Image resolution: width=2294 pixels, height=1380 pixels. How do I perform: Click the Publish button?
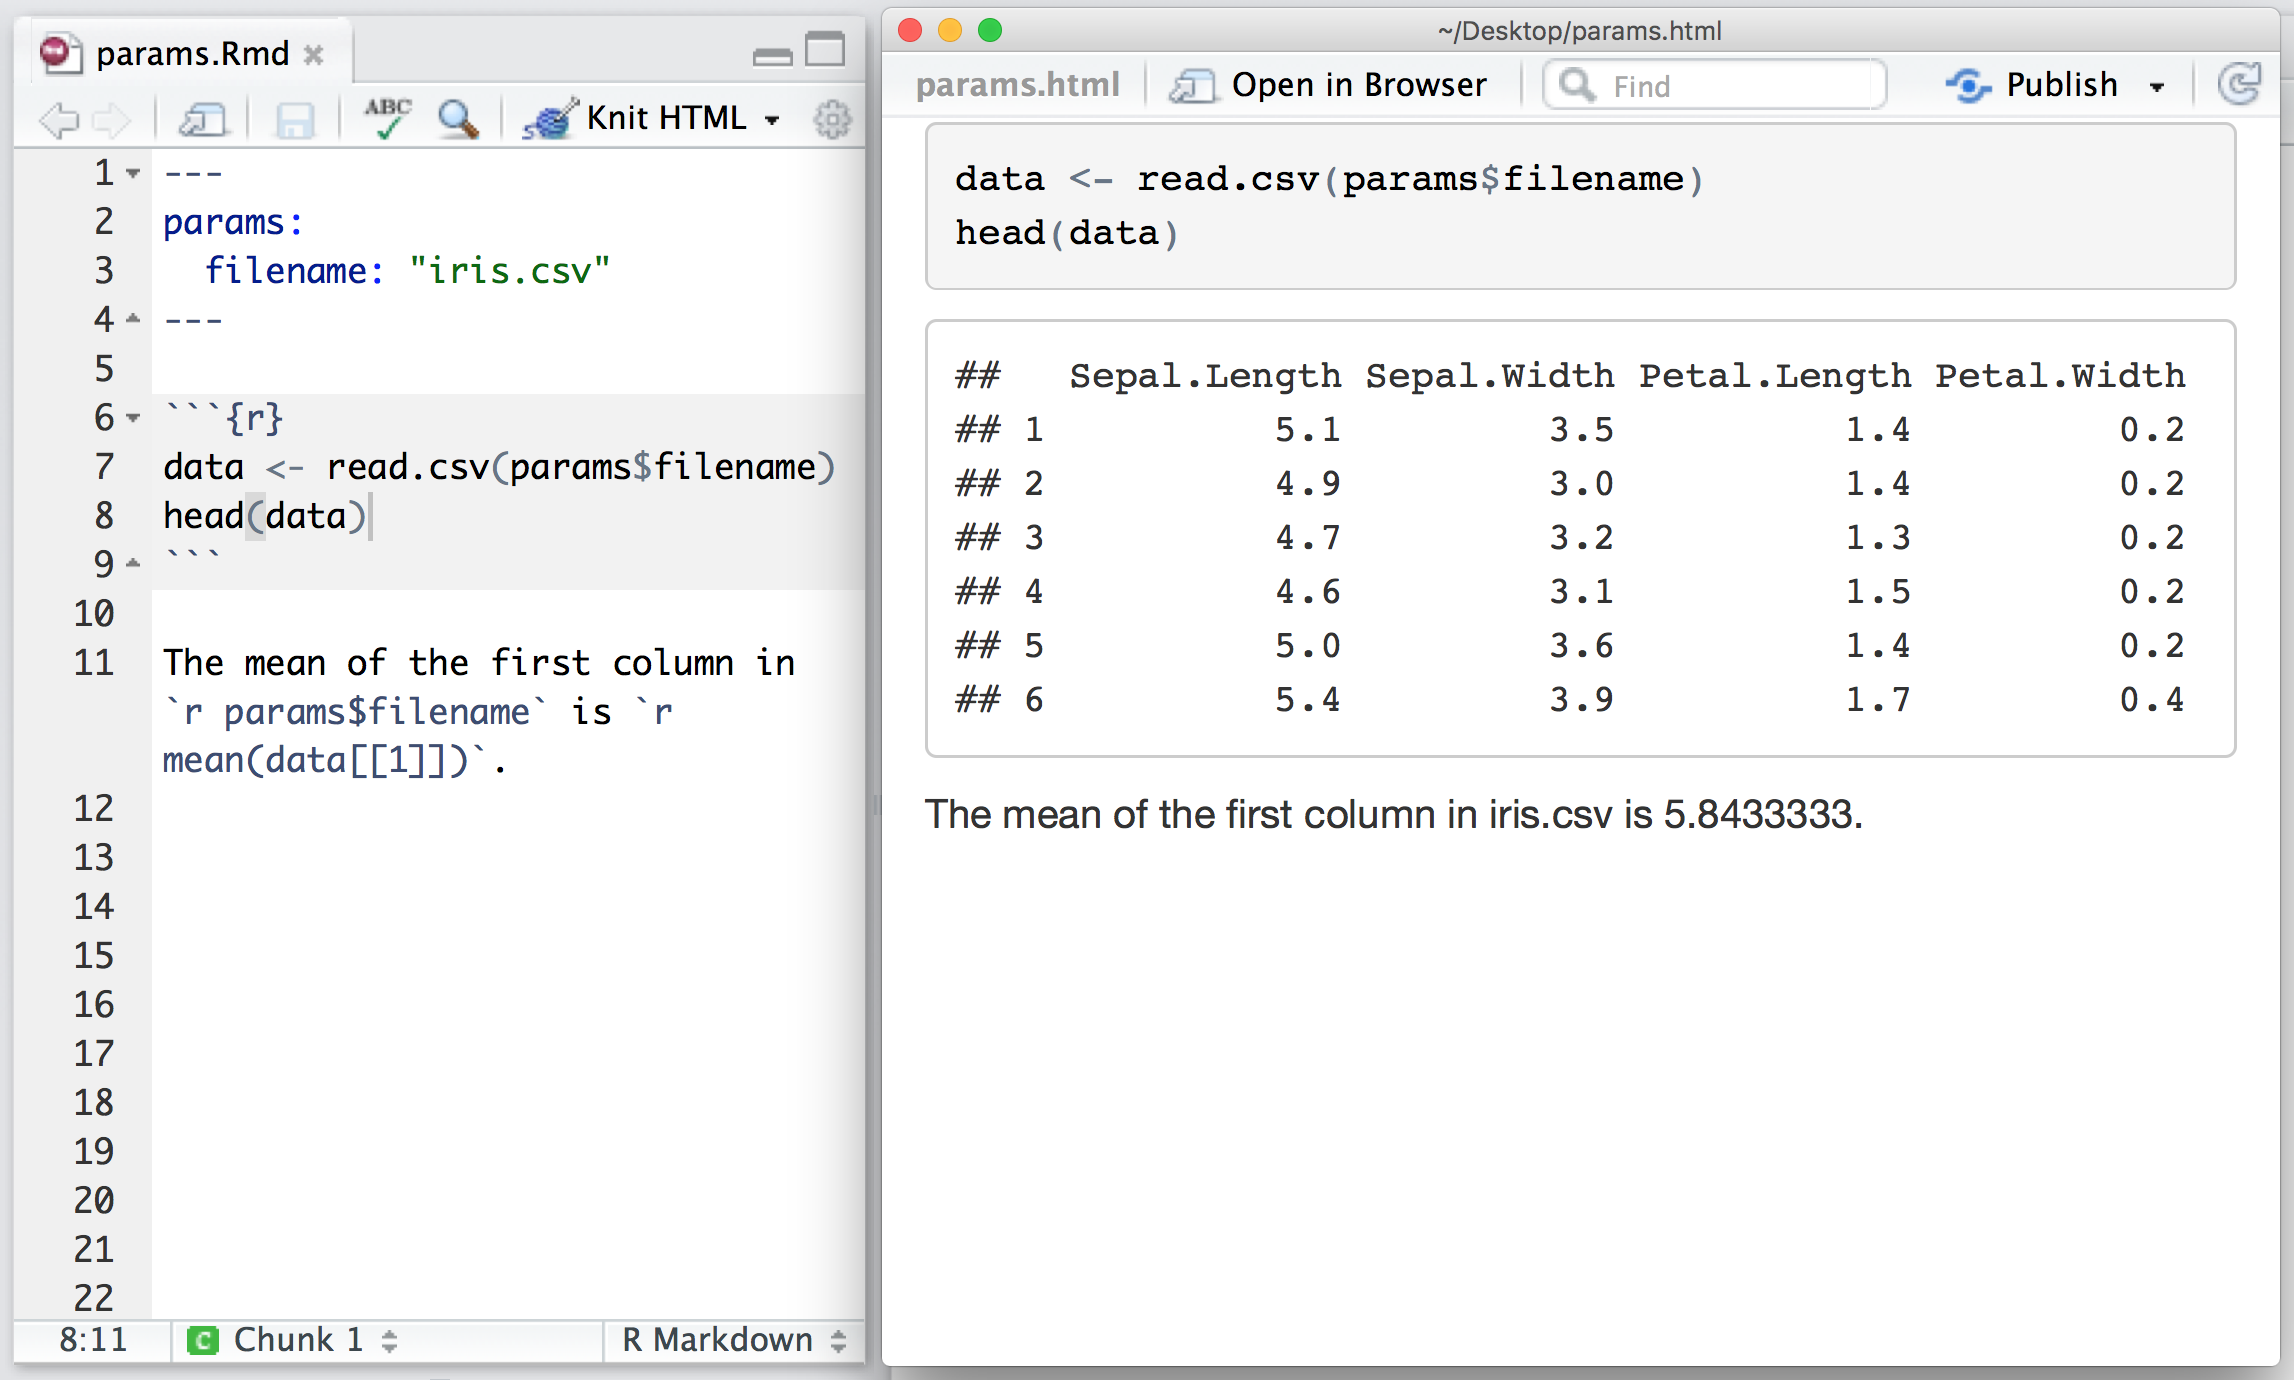click(x=2056, y=87)
